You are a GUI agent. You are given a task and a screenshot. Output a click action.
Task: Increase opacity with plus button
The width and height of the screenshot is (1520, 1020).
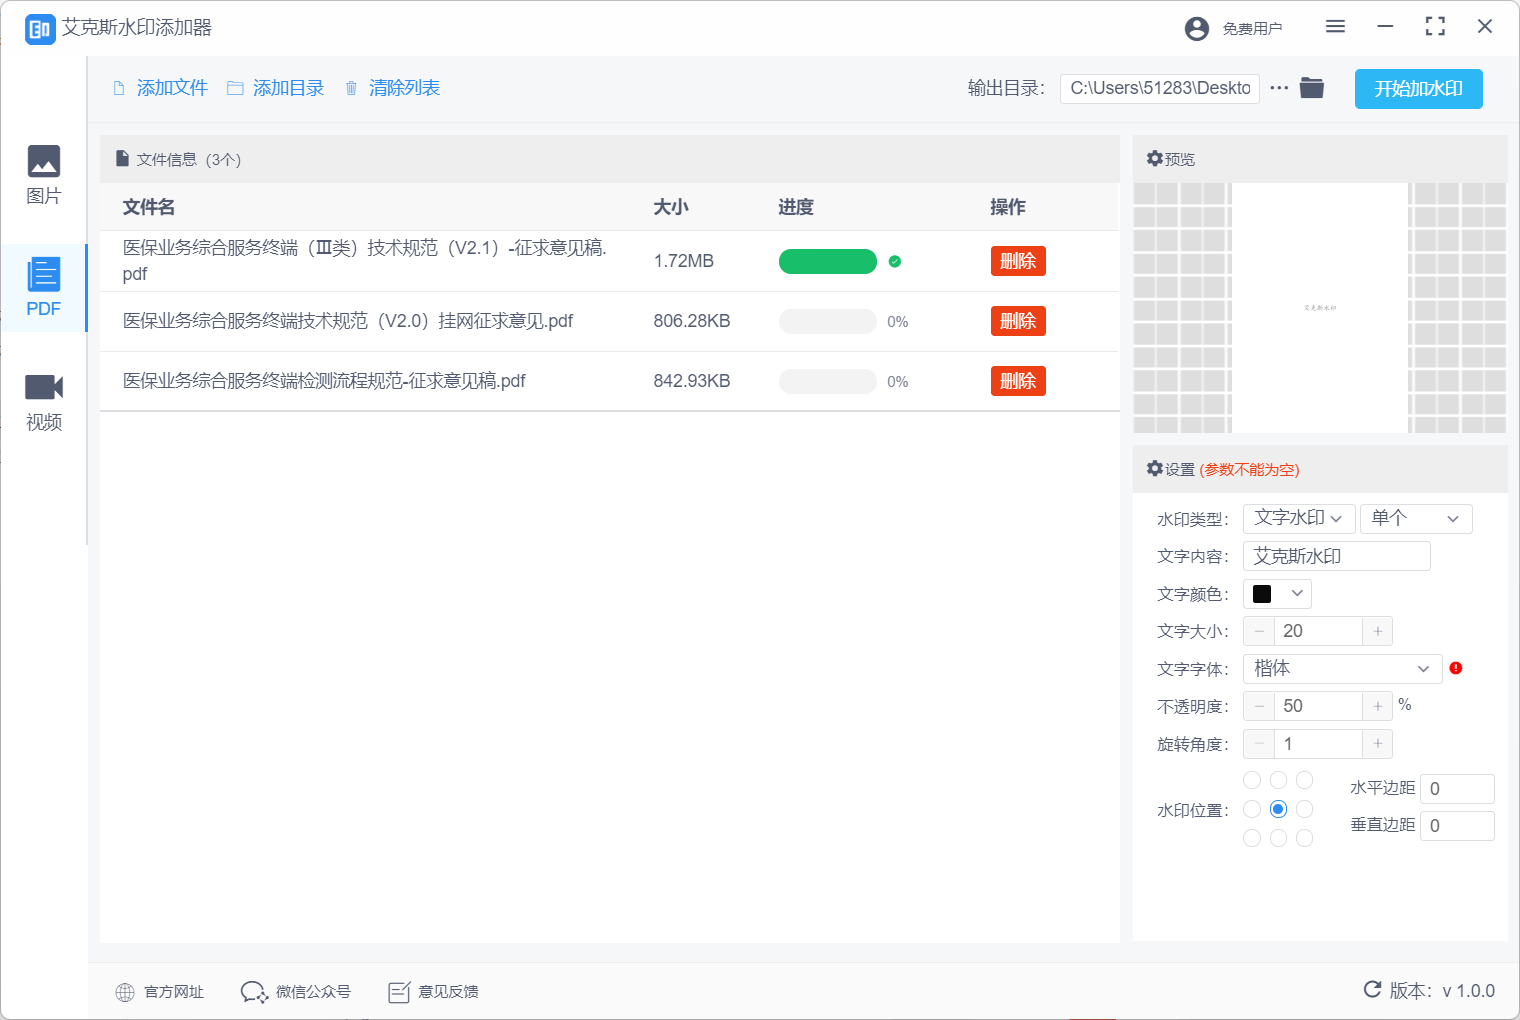(1378, 706)
